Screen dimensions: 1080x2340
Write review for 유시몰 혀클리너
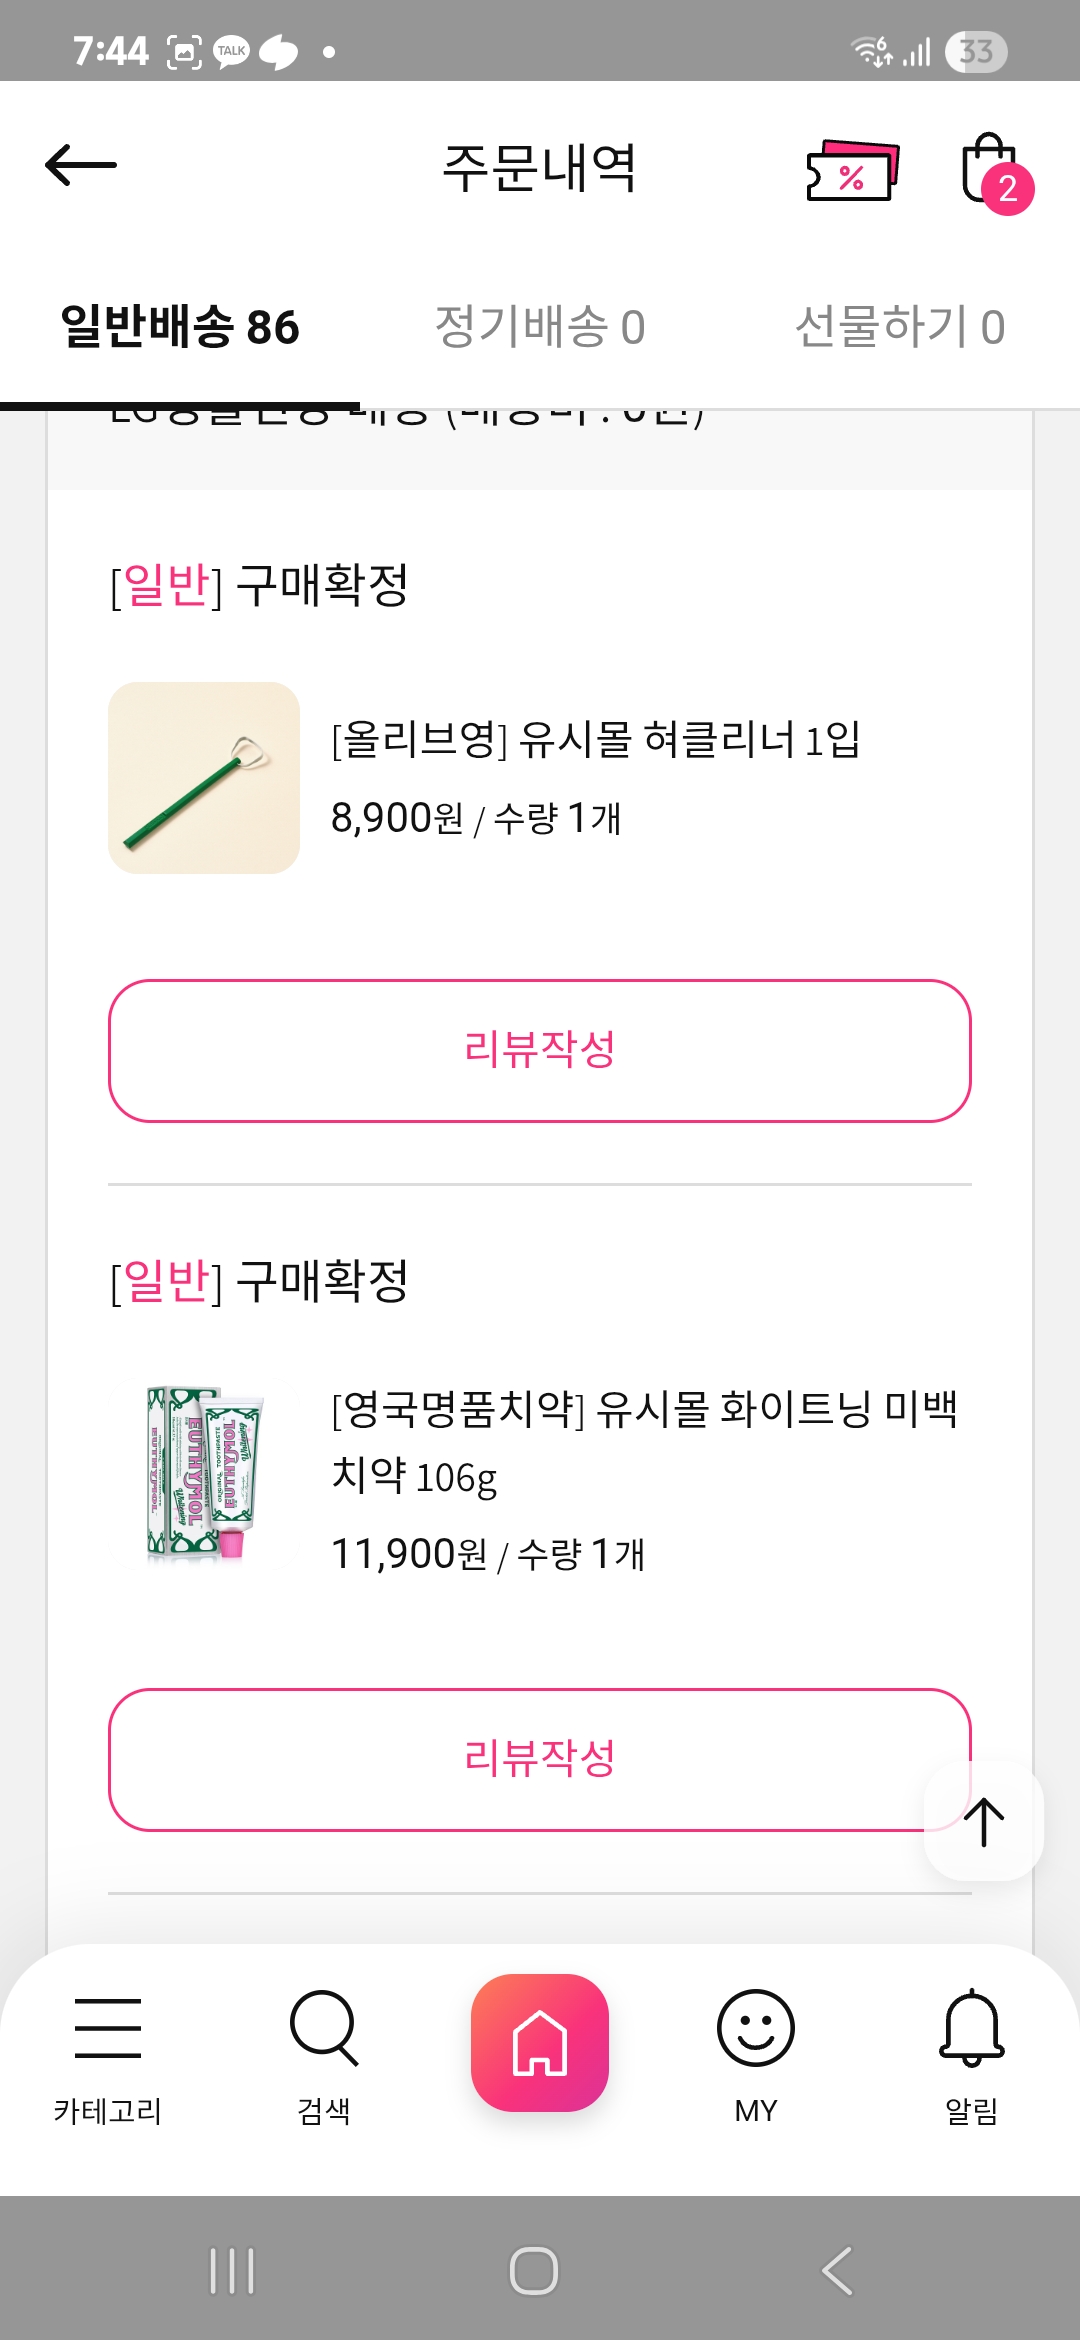point(540,1050)
